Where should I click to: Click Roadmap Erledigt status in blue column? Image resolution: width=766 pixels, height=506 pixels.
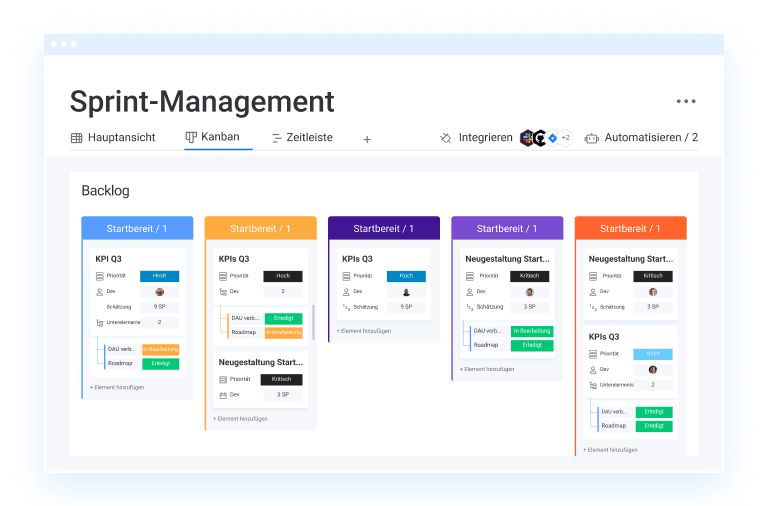pos(161,364)
